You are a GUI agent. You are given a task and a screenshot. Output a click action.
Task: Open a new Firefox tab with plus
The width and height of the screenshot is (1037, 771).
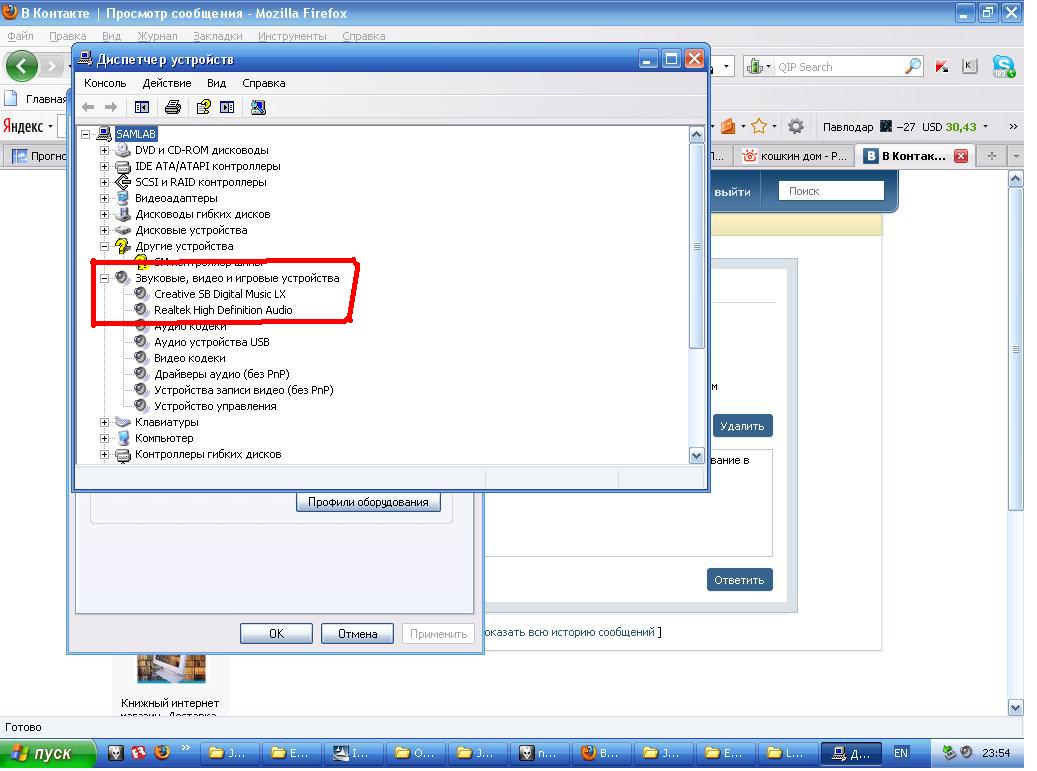pyautogui.click(x=991, y=156)
